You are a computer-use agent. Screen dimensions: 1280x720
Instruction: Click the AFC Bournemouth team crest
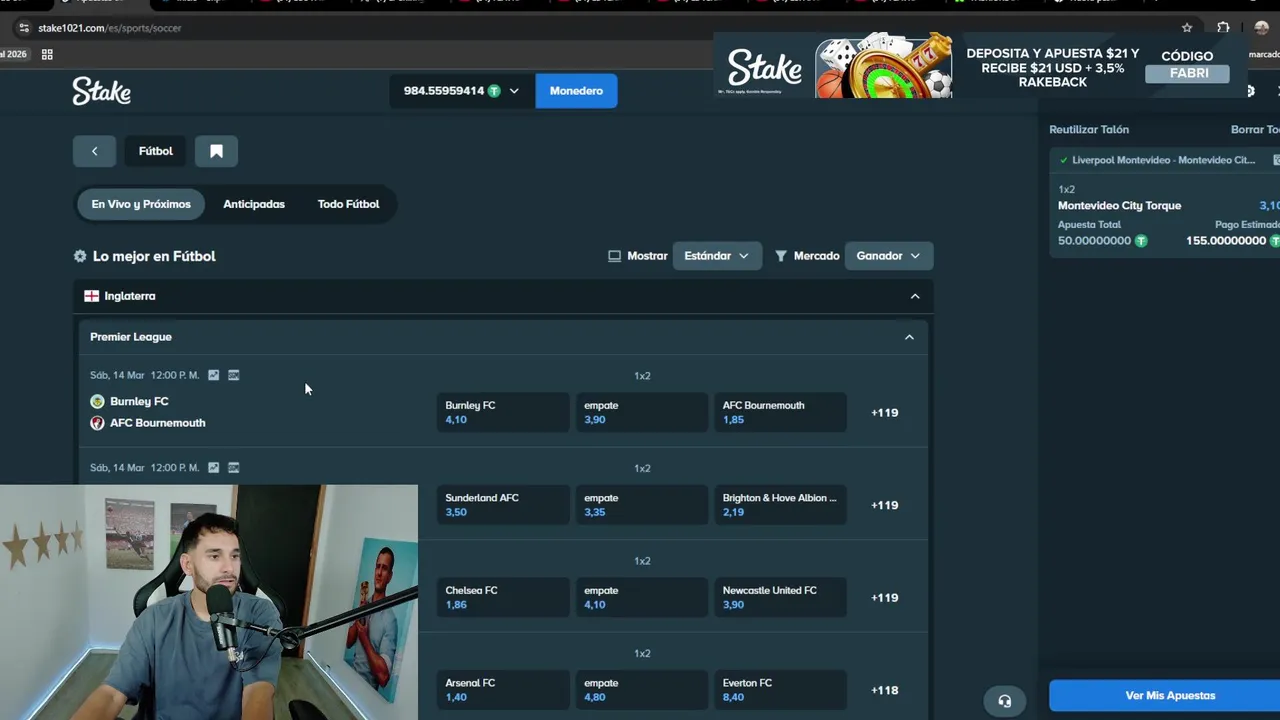point(97,423)
